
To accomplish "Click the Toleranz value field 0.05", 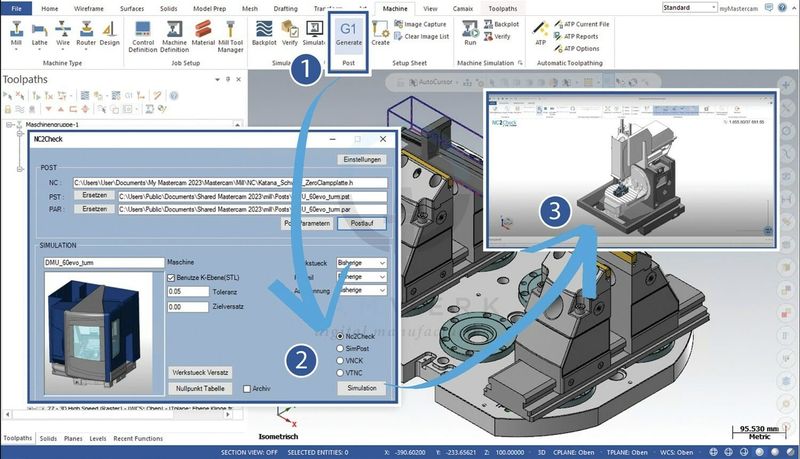I will pos(188,292).
